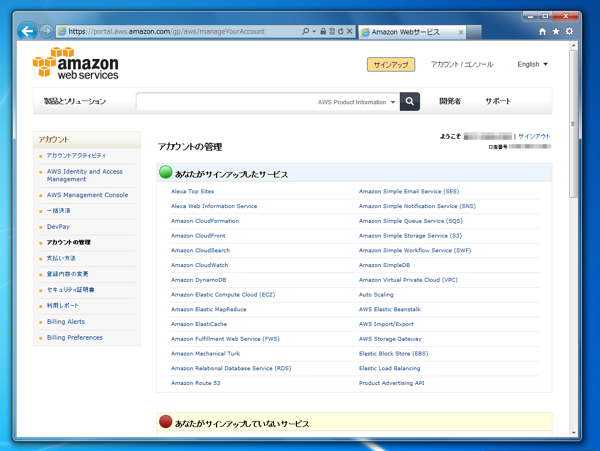This screenshot has width=600, height=451.
Task: Open the Amazon CloudWatch link
Action: point(199,265)
